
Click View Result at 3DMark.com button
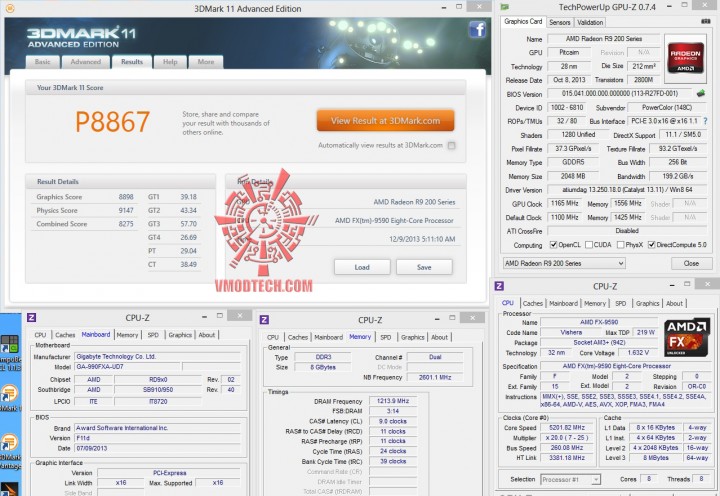click(x=386, y=121)
